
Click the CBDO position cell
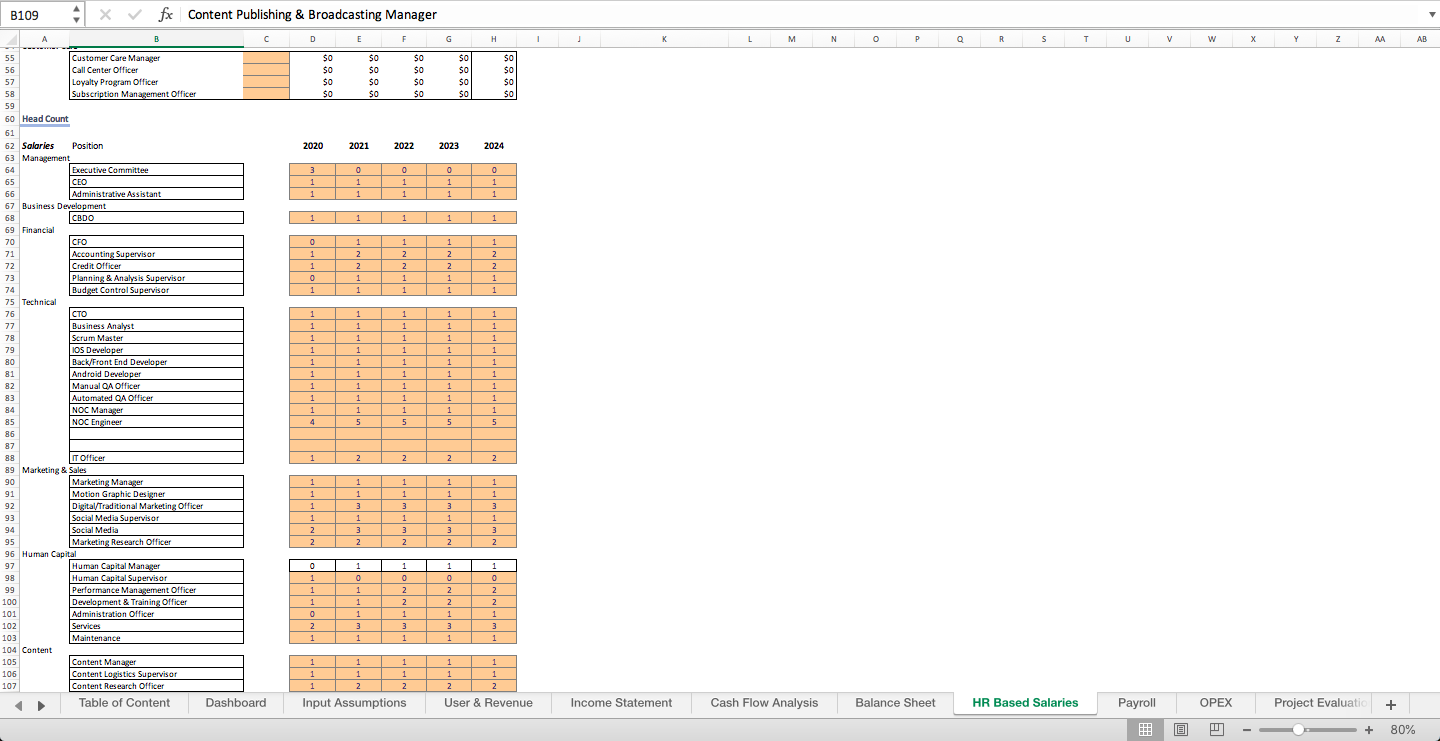tap(156, 218)
